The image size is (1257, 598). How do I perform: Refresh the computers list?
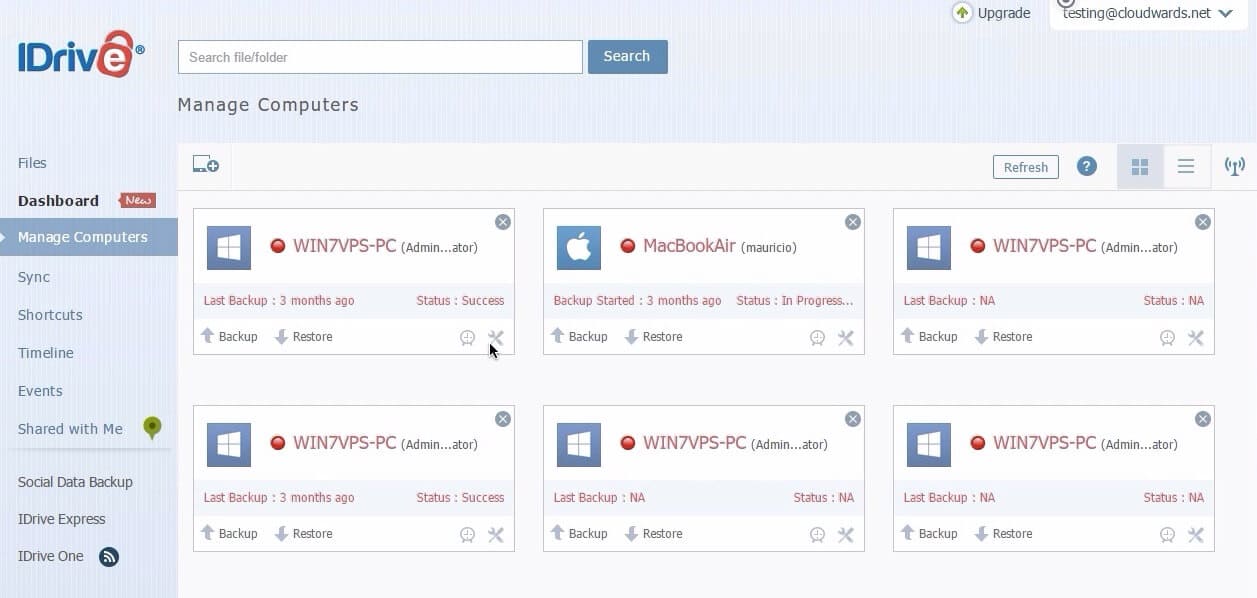tap(1026, 167)
